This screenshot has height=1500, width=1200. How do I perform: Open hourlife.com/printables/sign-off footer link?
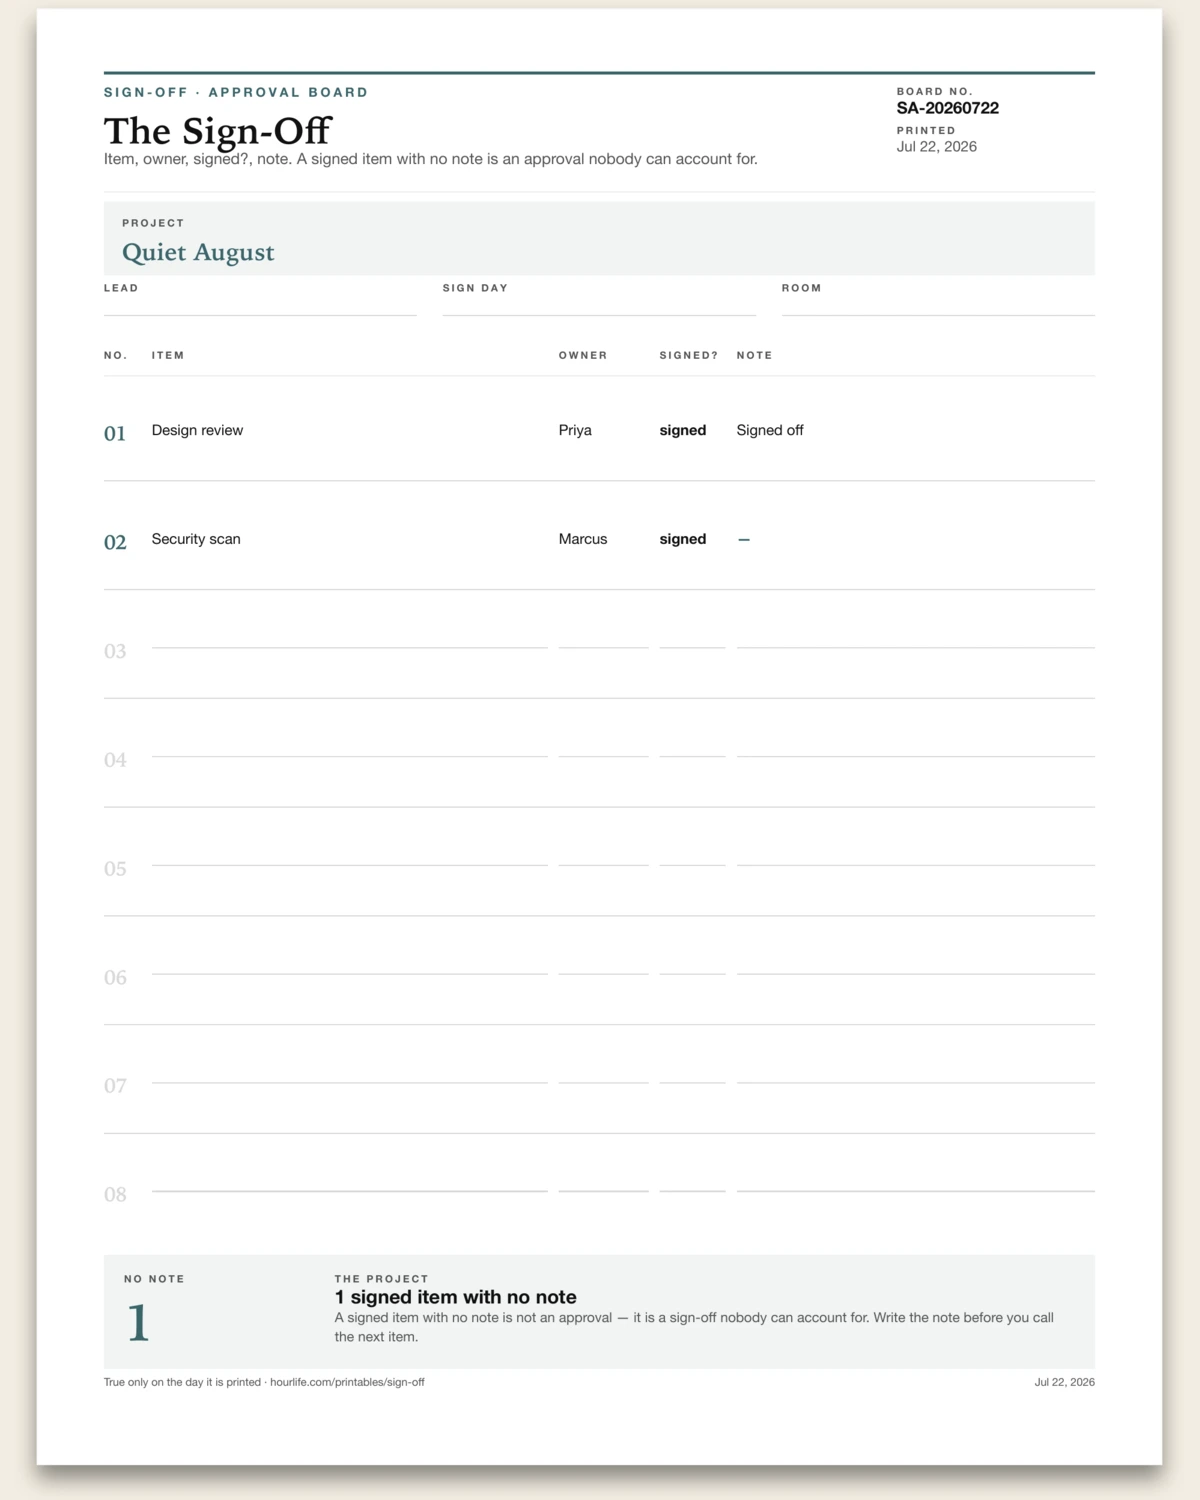click(347, 1382)
